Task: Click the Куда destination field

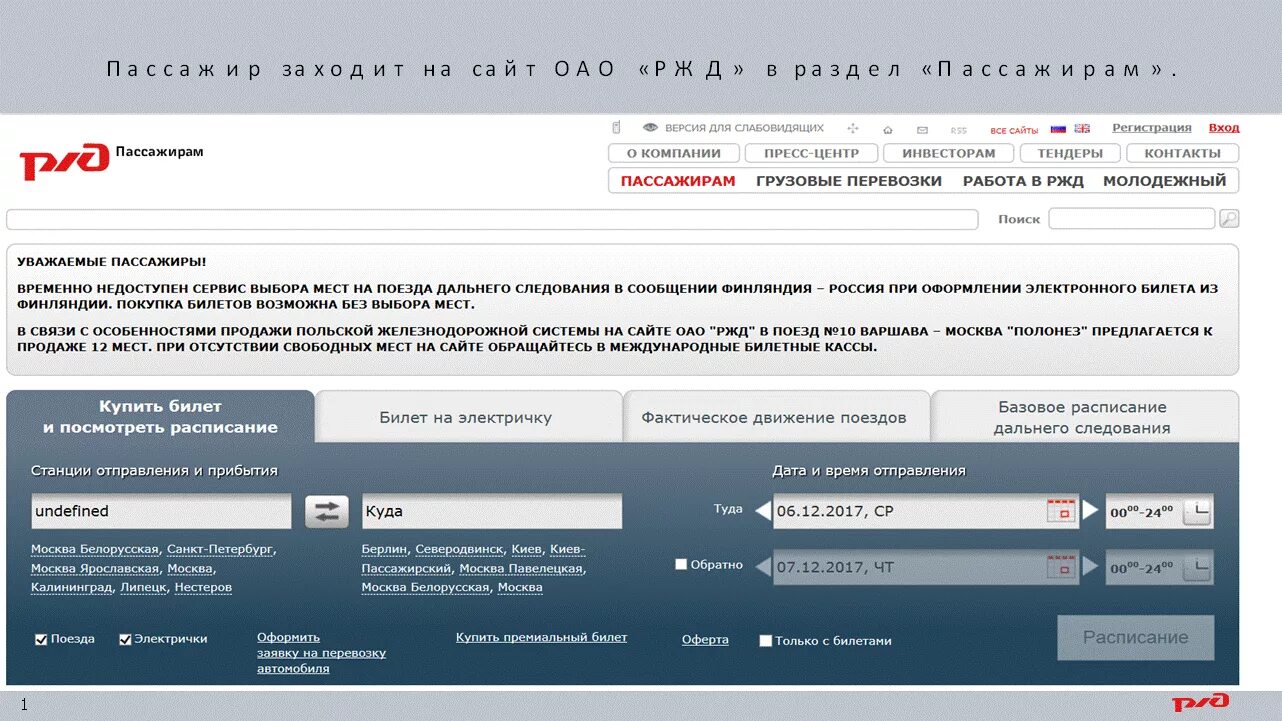Action: [x=492, y=511]
